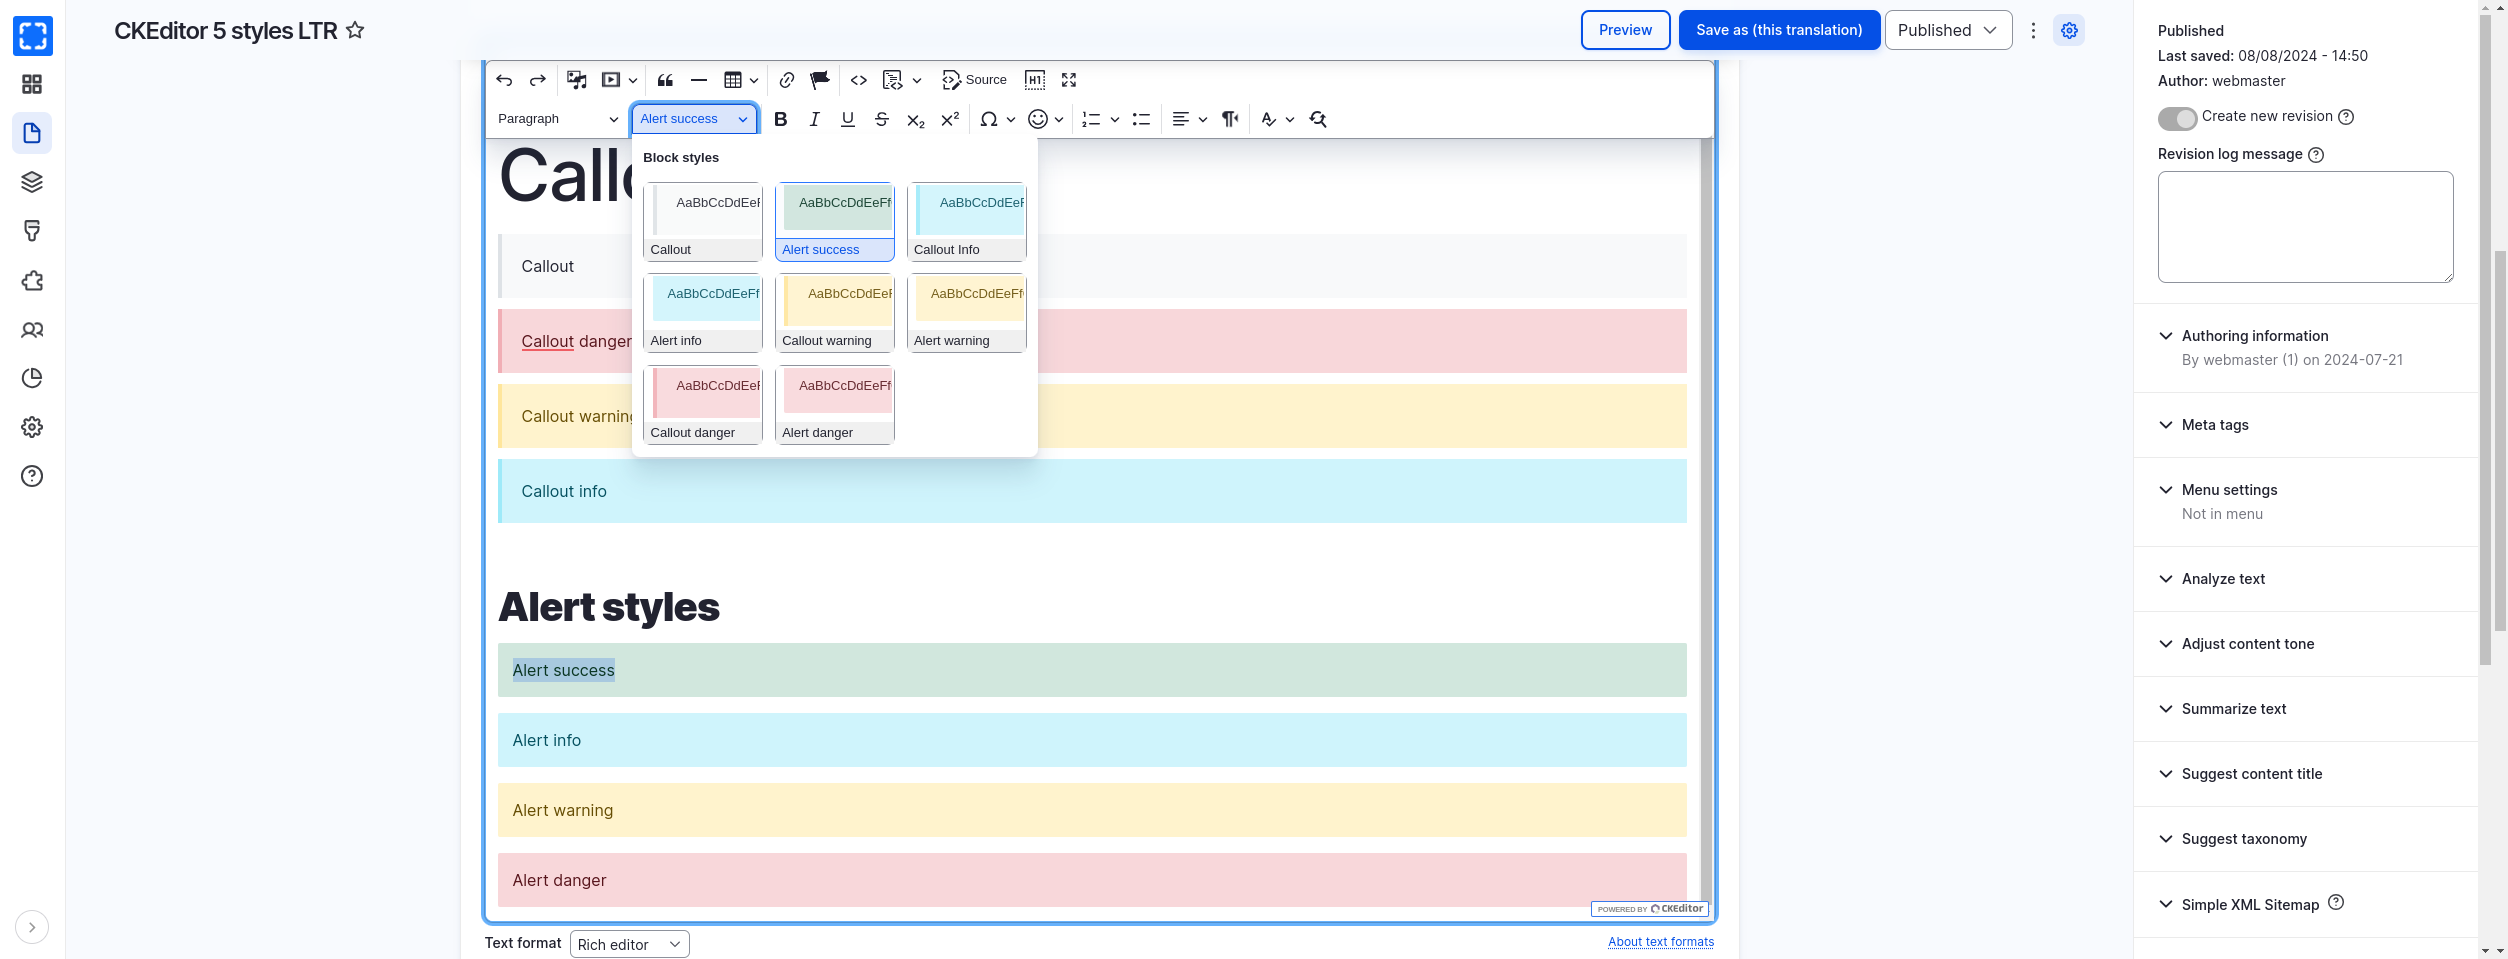Click the Link icon in toolbar
Image resolution: width=2508 pixels, height=959 pixels.
pos(787,80)
